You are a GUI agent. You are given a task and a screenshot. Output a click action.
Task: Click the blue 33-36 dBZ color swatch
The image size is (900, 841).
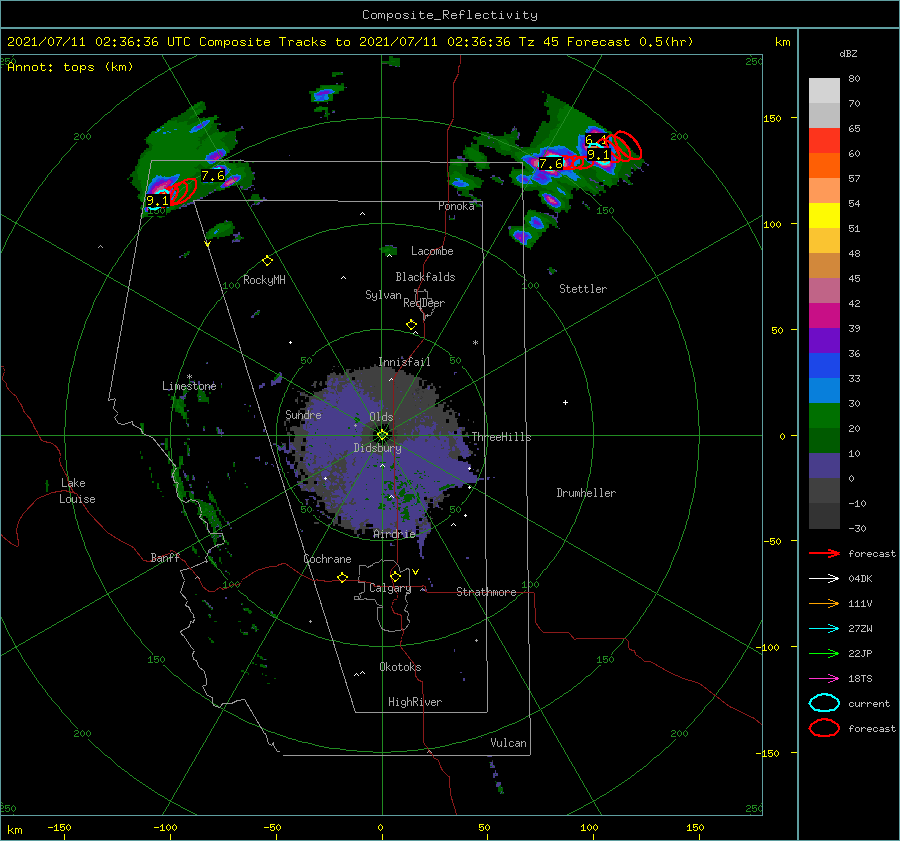click(x=824, y=365)
